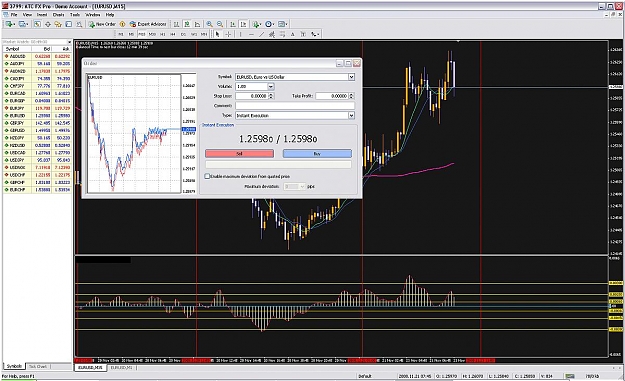This screenshot has height=381, width=625.
Task: Open the Tools menu
Action: pos(75,15)
